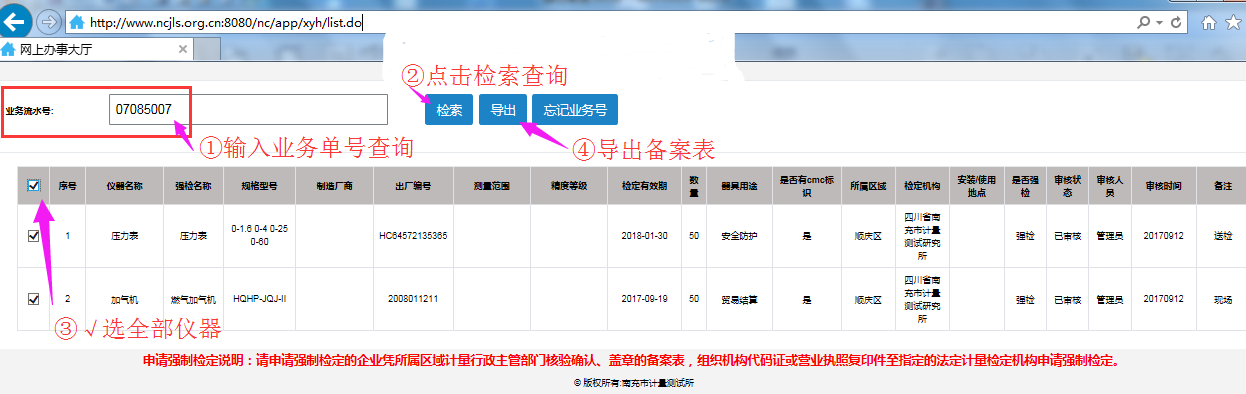Open the browser home page icon
This screenshot has width=1246, height=394.
1208,22
